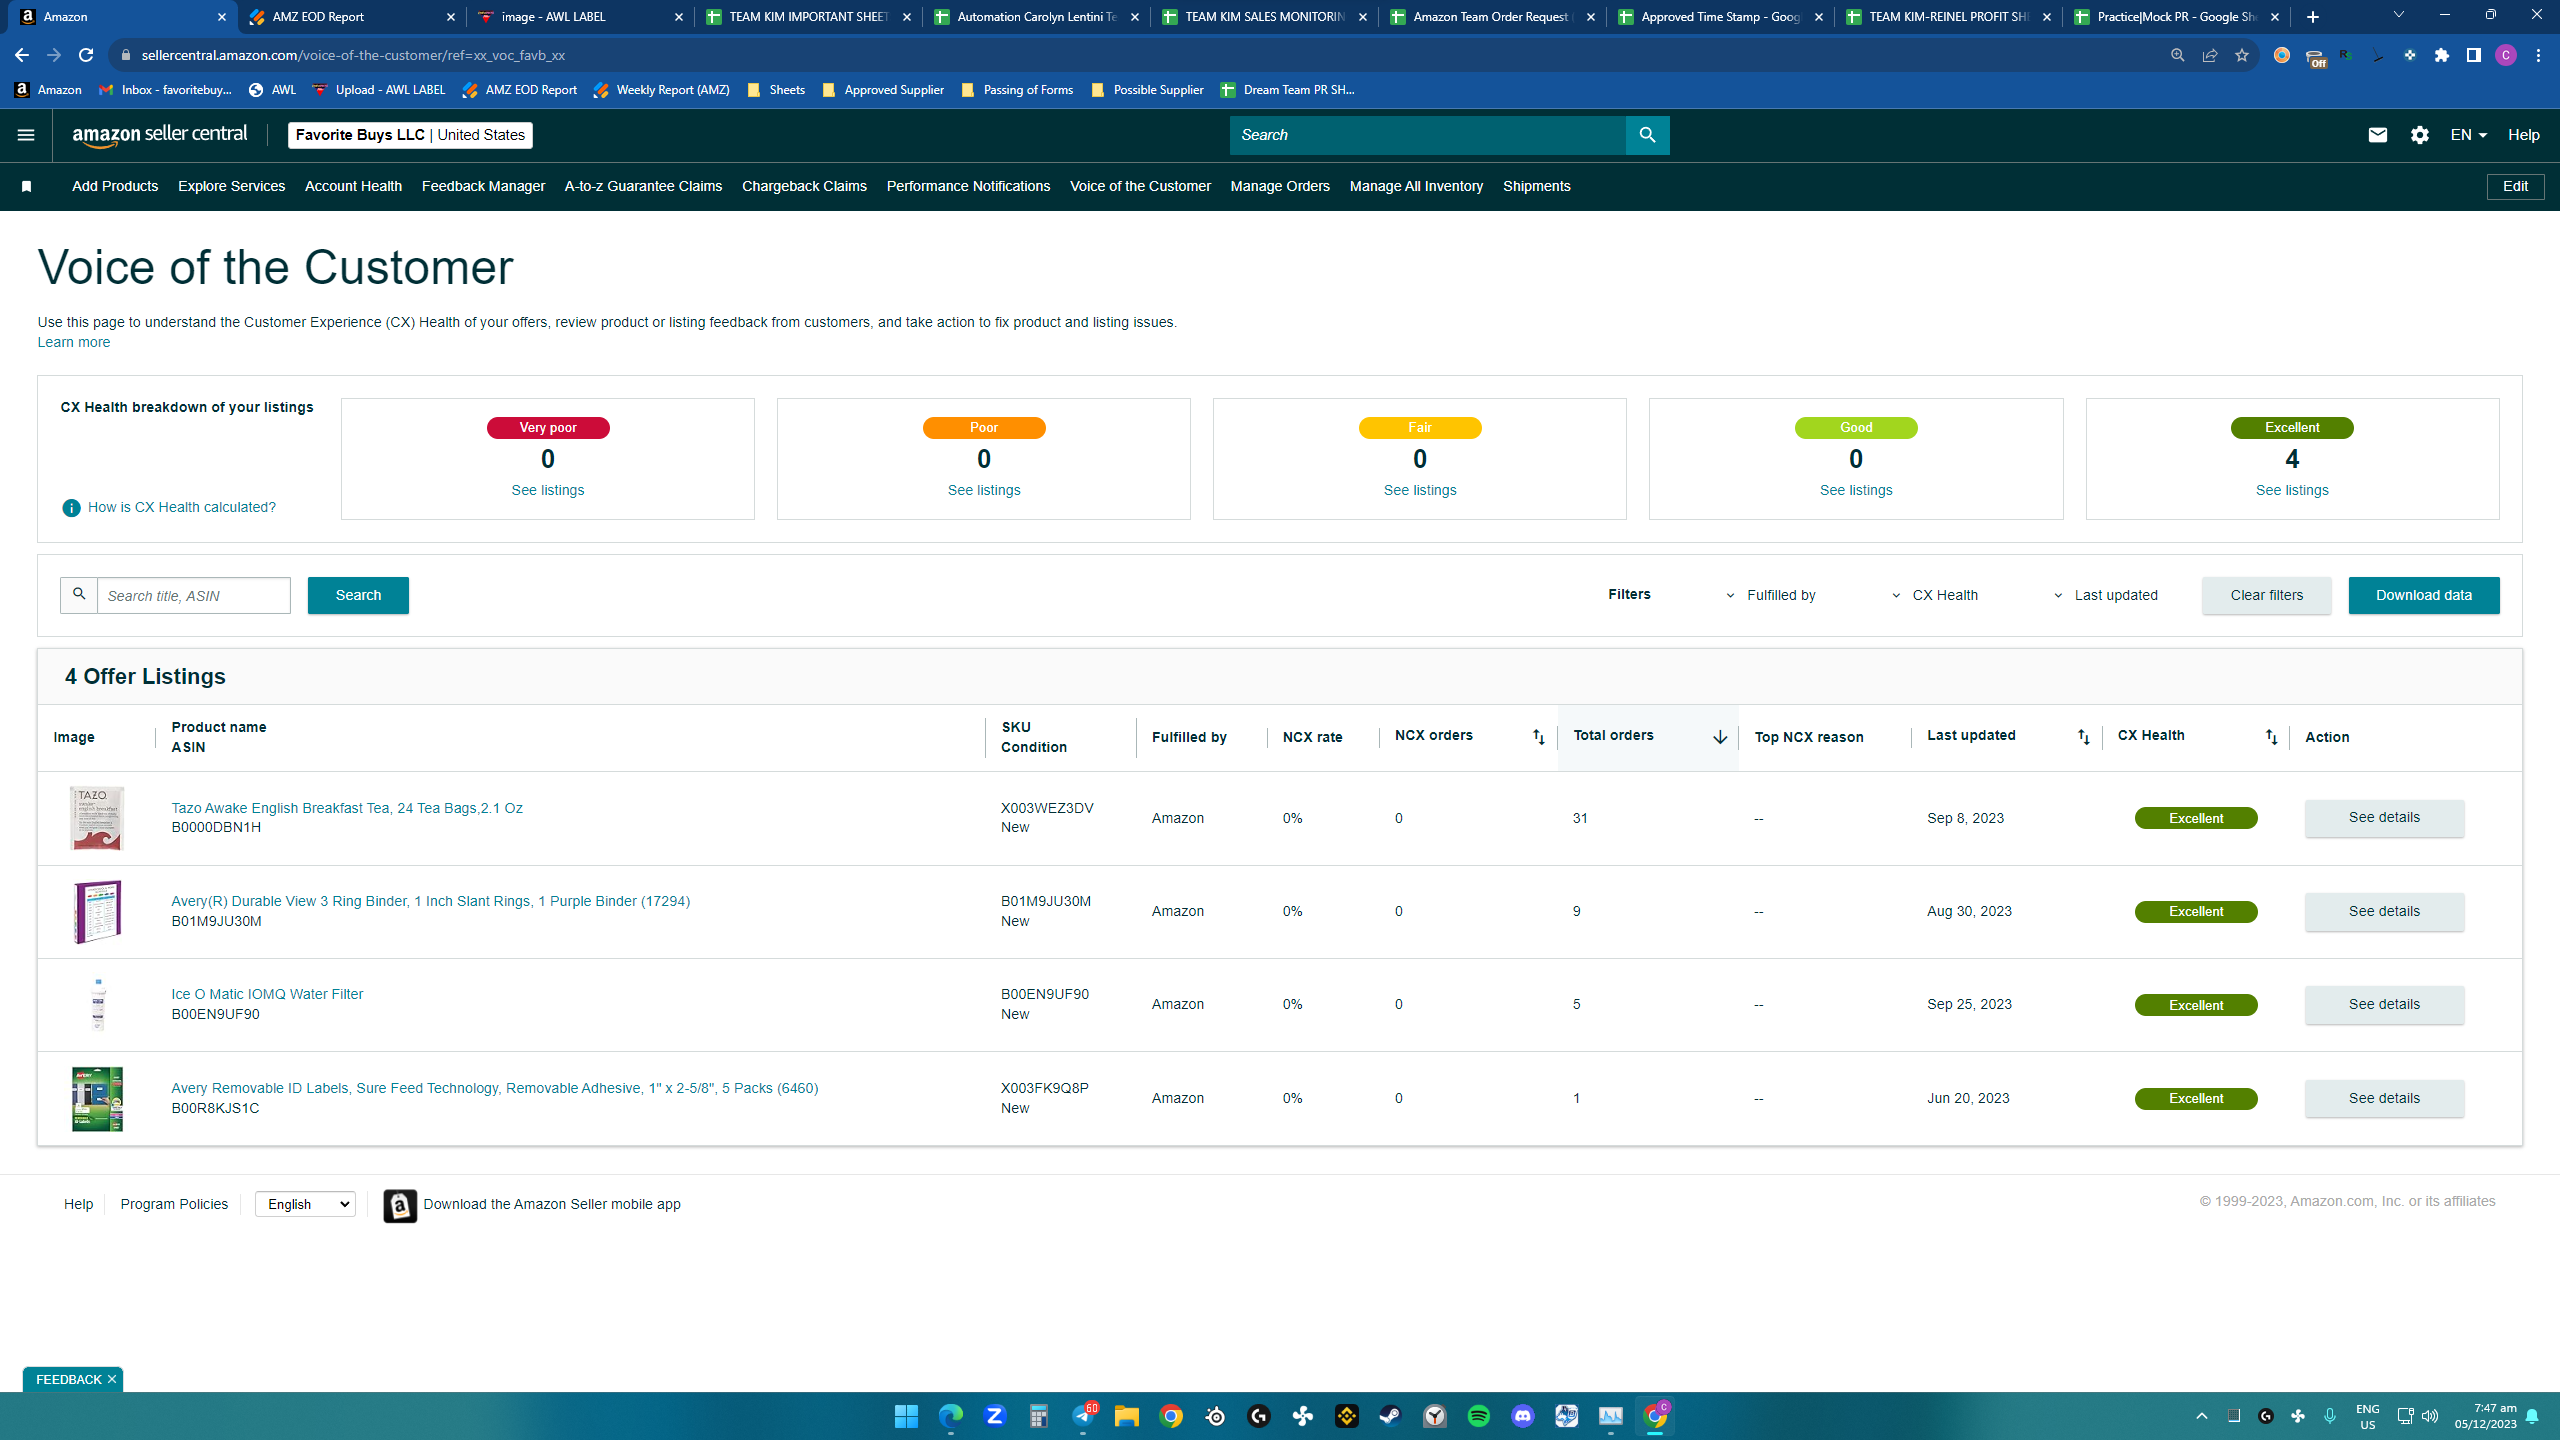Sort by Last updated column arrows
The height and width of the screenshot is (1440, 2560).
click(x=2083, y=737)
